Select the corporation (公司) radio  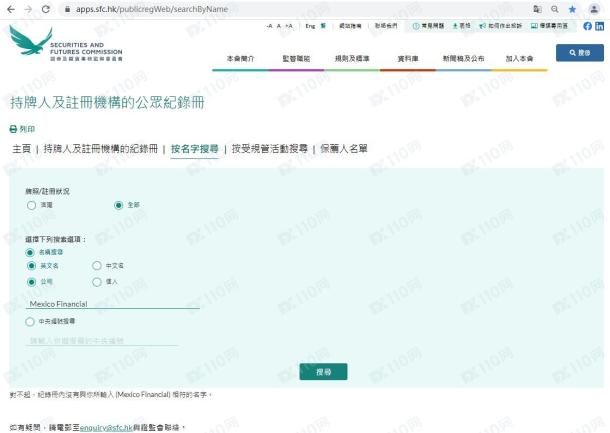pos(32,282)
